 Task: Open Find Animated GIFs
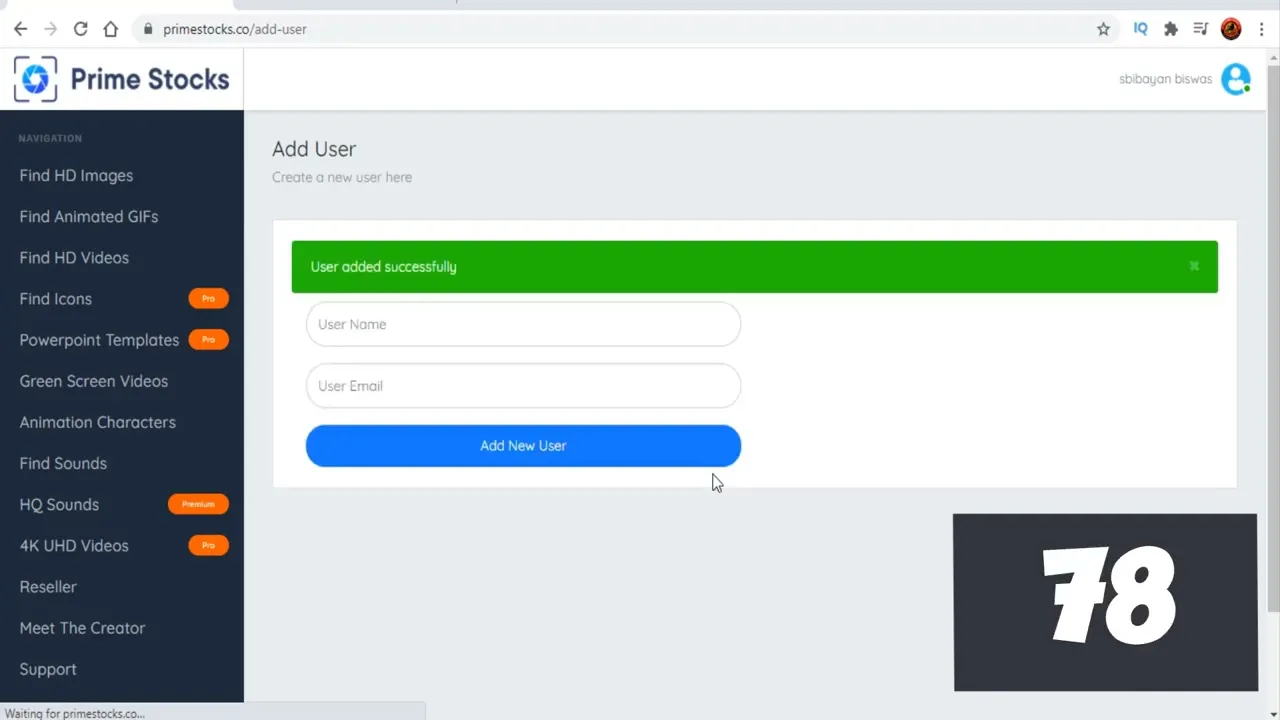[x=89, y=216]
